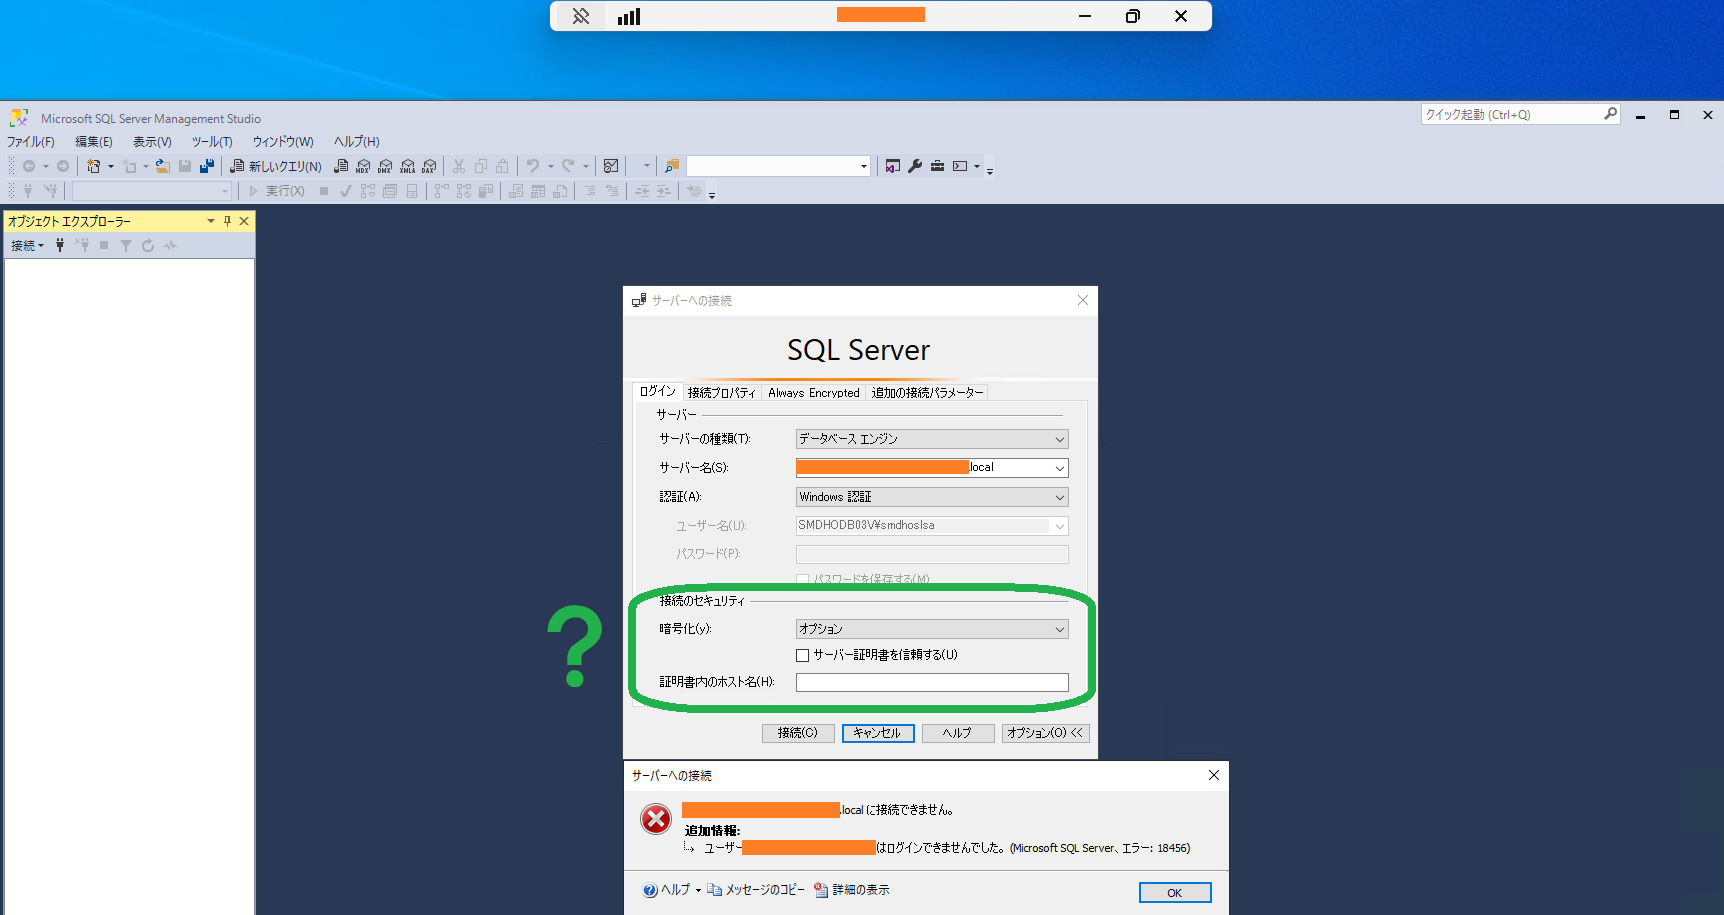Viewport: 1724px width, 915px height.
Task: Click 詳細の表示 in error dialog
Action: (861, 890)
